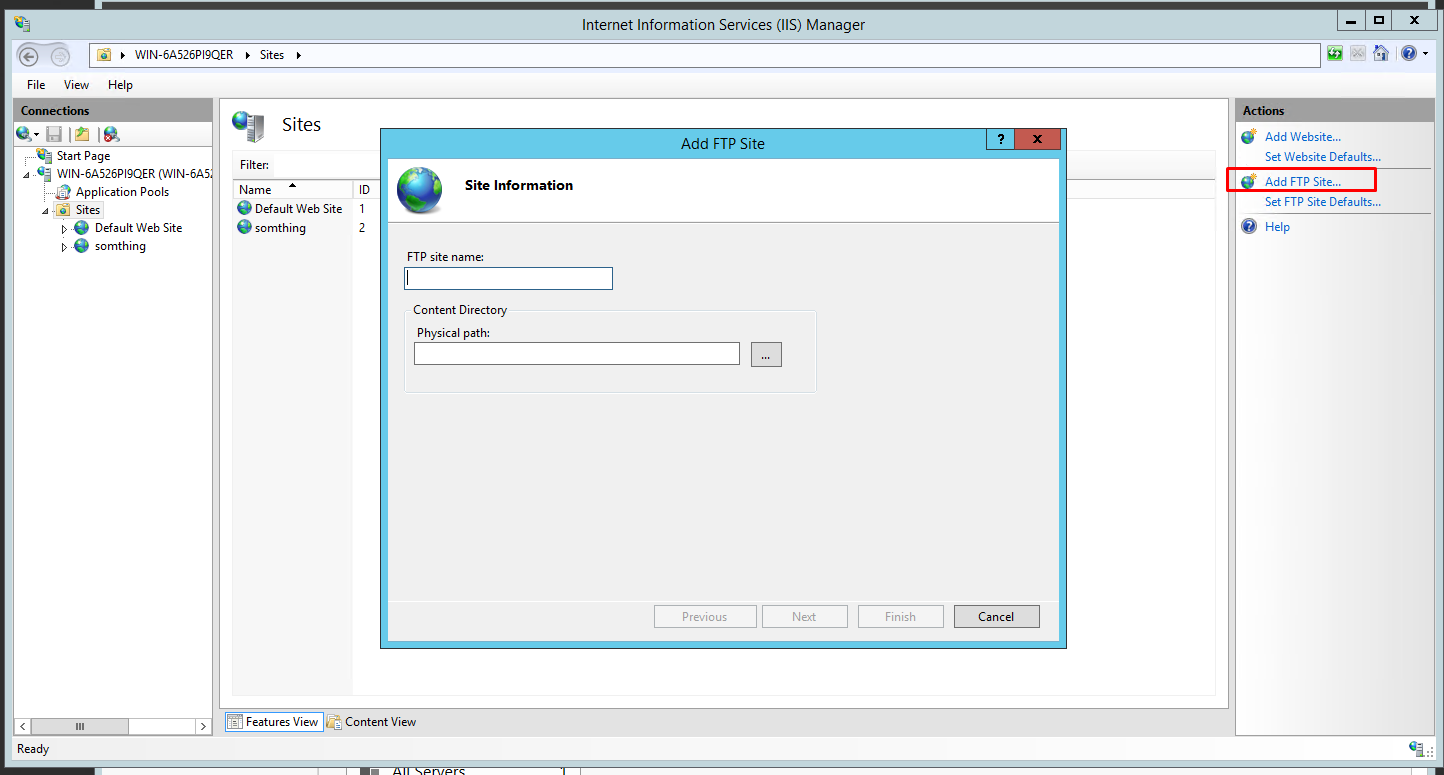
Task: Open the dropdown arrow next to top Help icon
Action: (1424, 54)
